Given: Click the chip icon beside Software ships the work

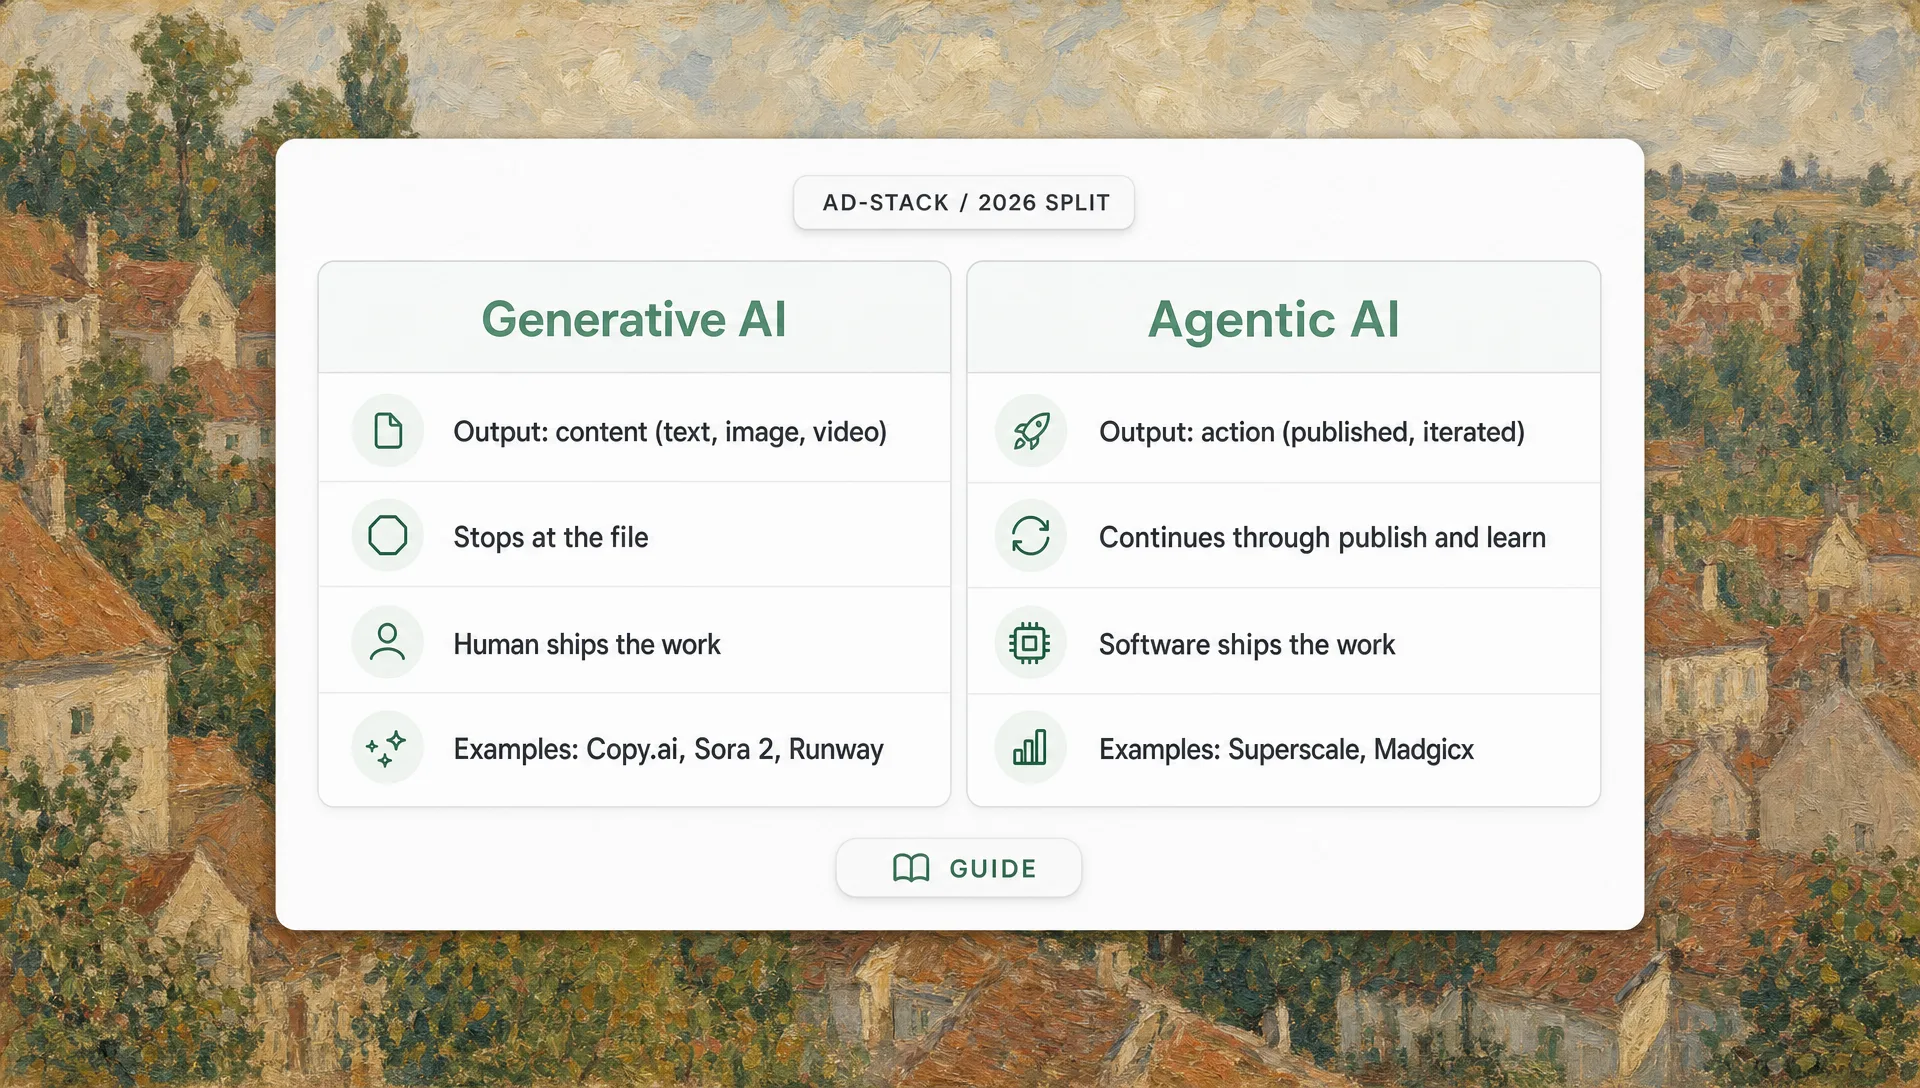Looking at the screenshot, I should pyautogui.click(x=1031, y=642).
